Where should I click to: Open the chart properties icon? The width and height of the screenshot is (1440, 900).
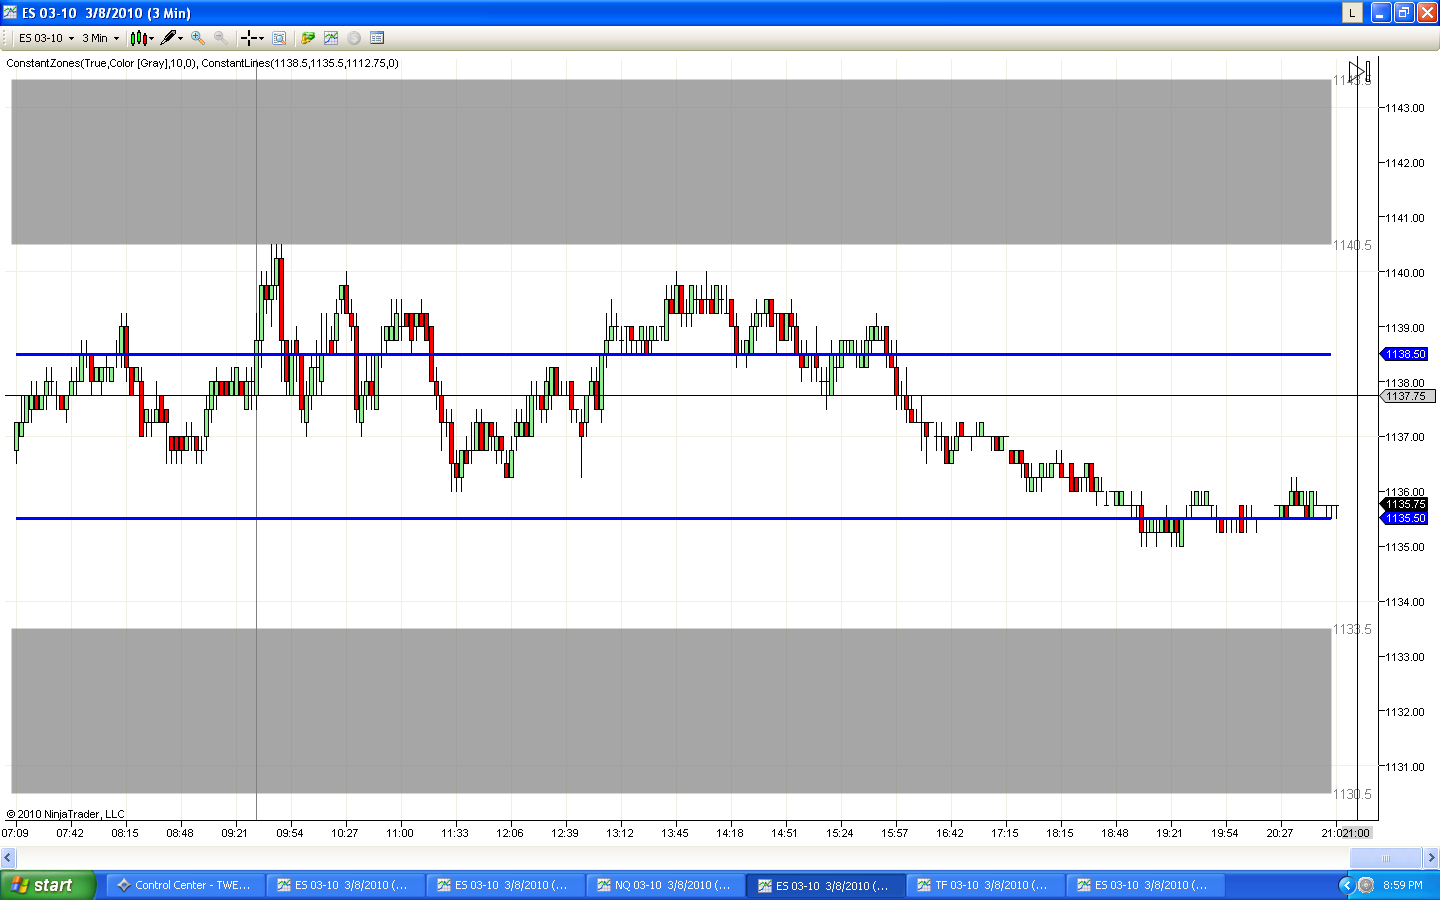[377, 38]
